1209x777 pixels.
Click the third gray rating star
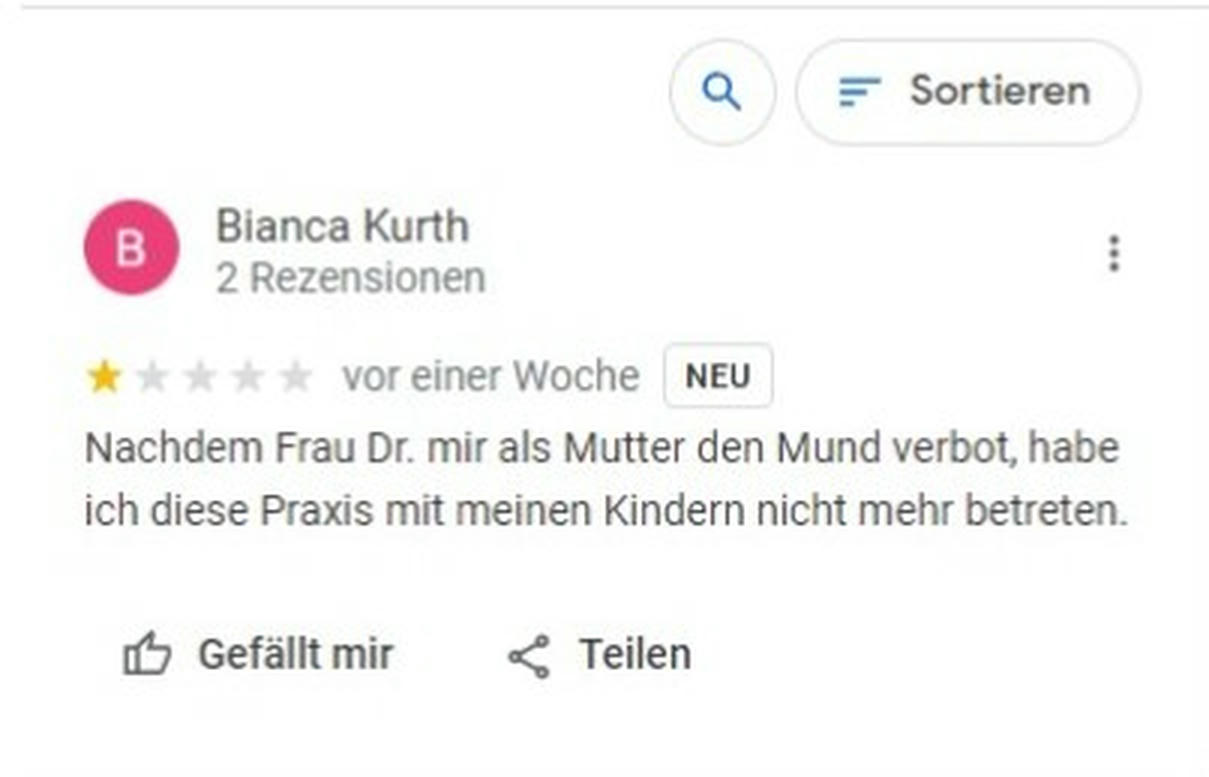point(200,377)
